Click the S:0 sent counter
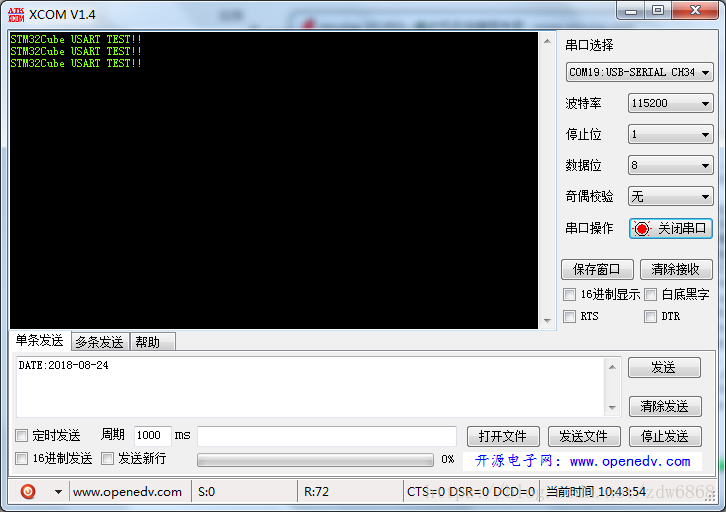This screenshot has height=512, width=726. (207, 492)
